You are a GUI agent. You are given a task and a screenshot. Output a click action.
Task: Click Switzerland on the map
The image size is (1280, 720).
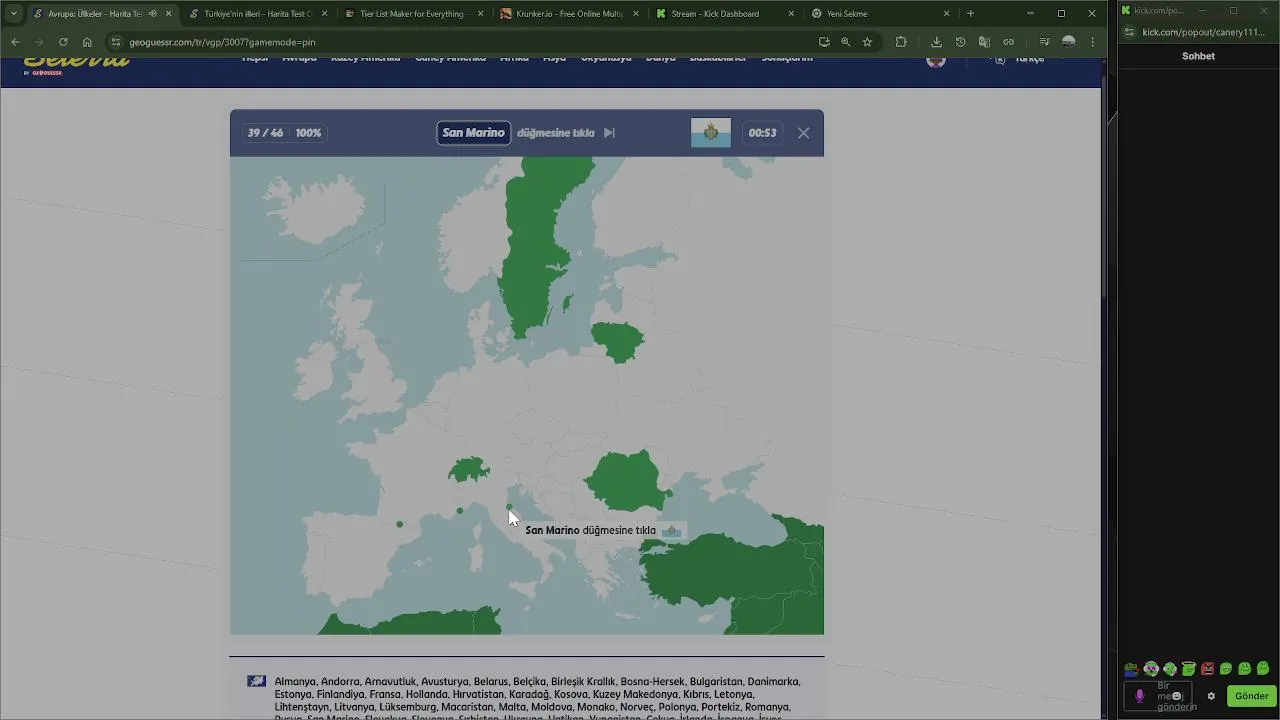468,469
